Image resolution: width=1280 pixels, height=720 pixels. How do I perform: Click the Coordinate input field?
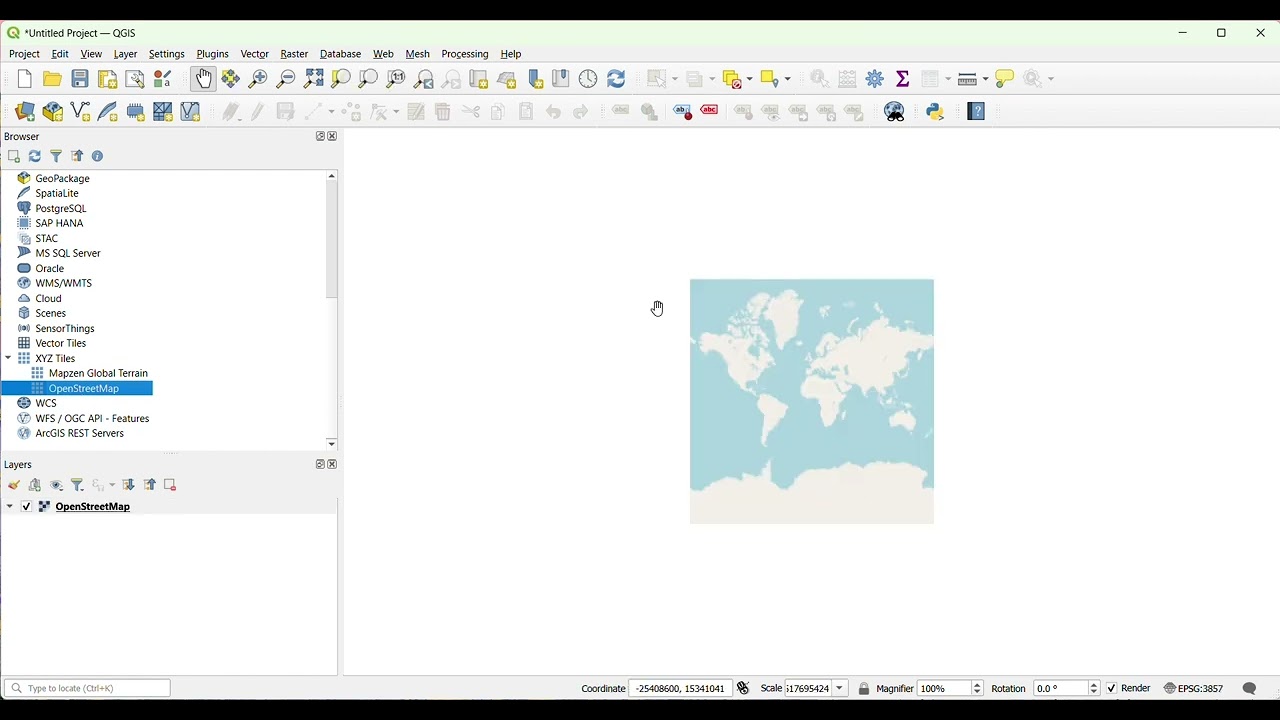(680, 689)
